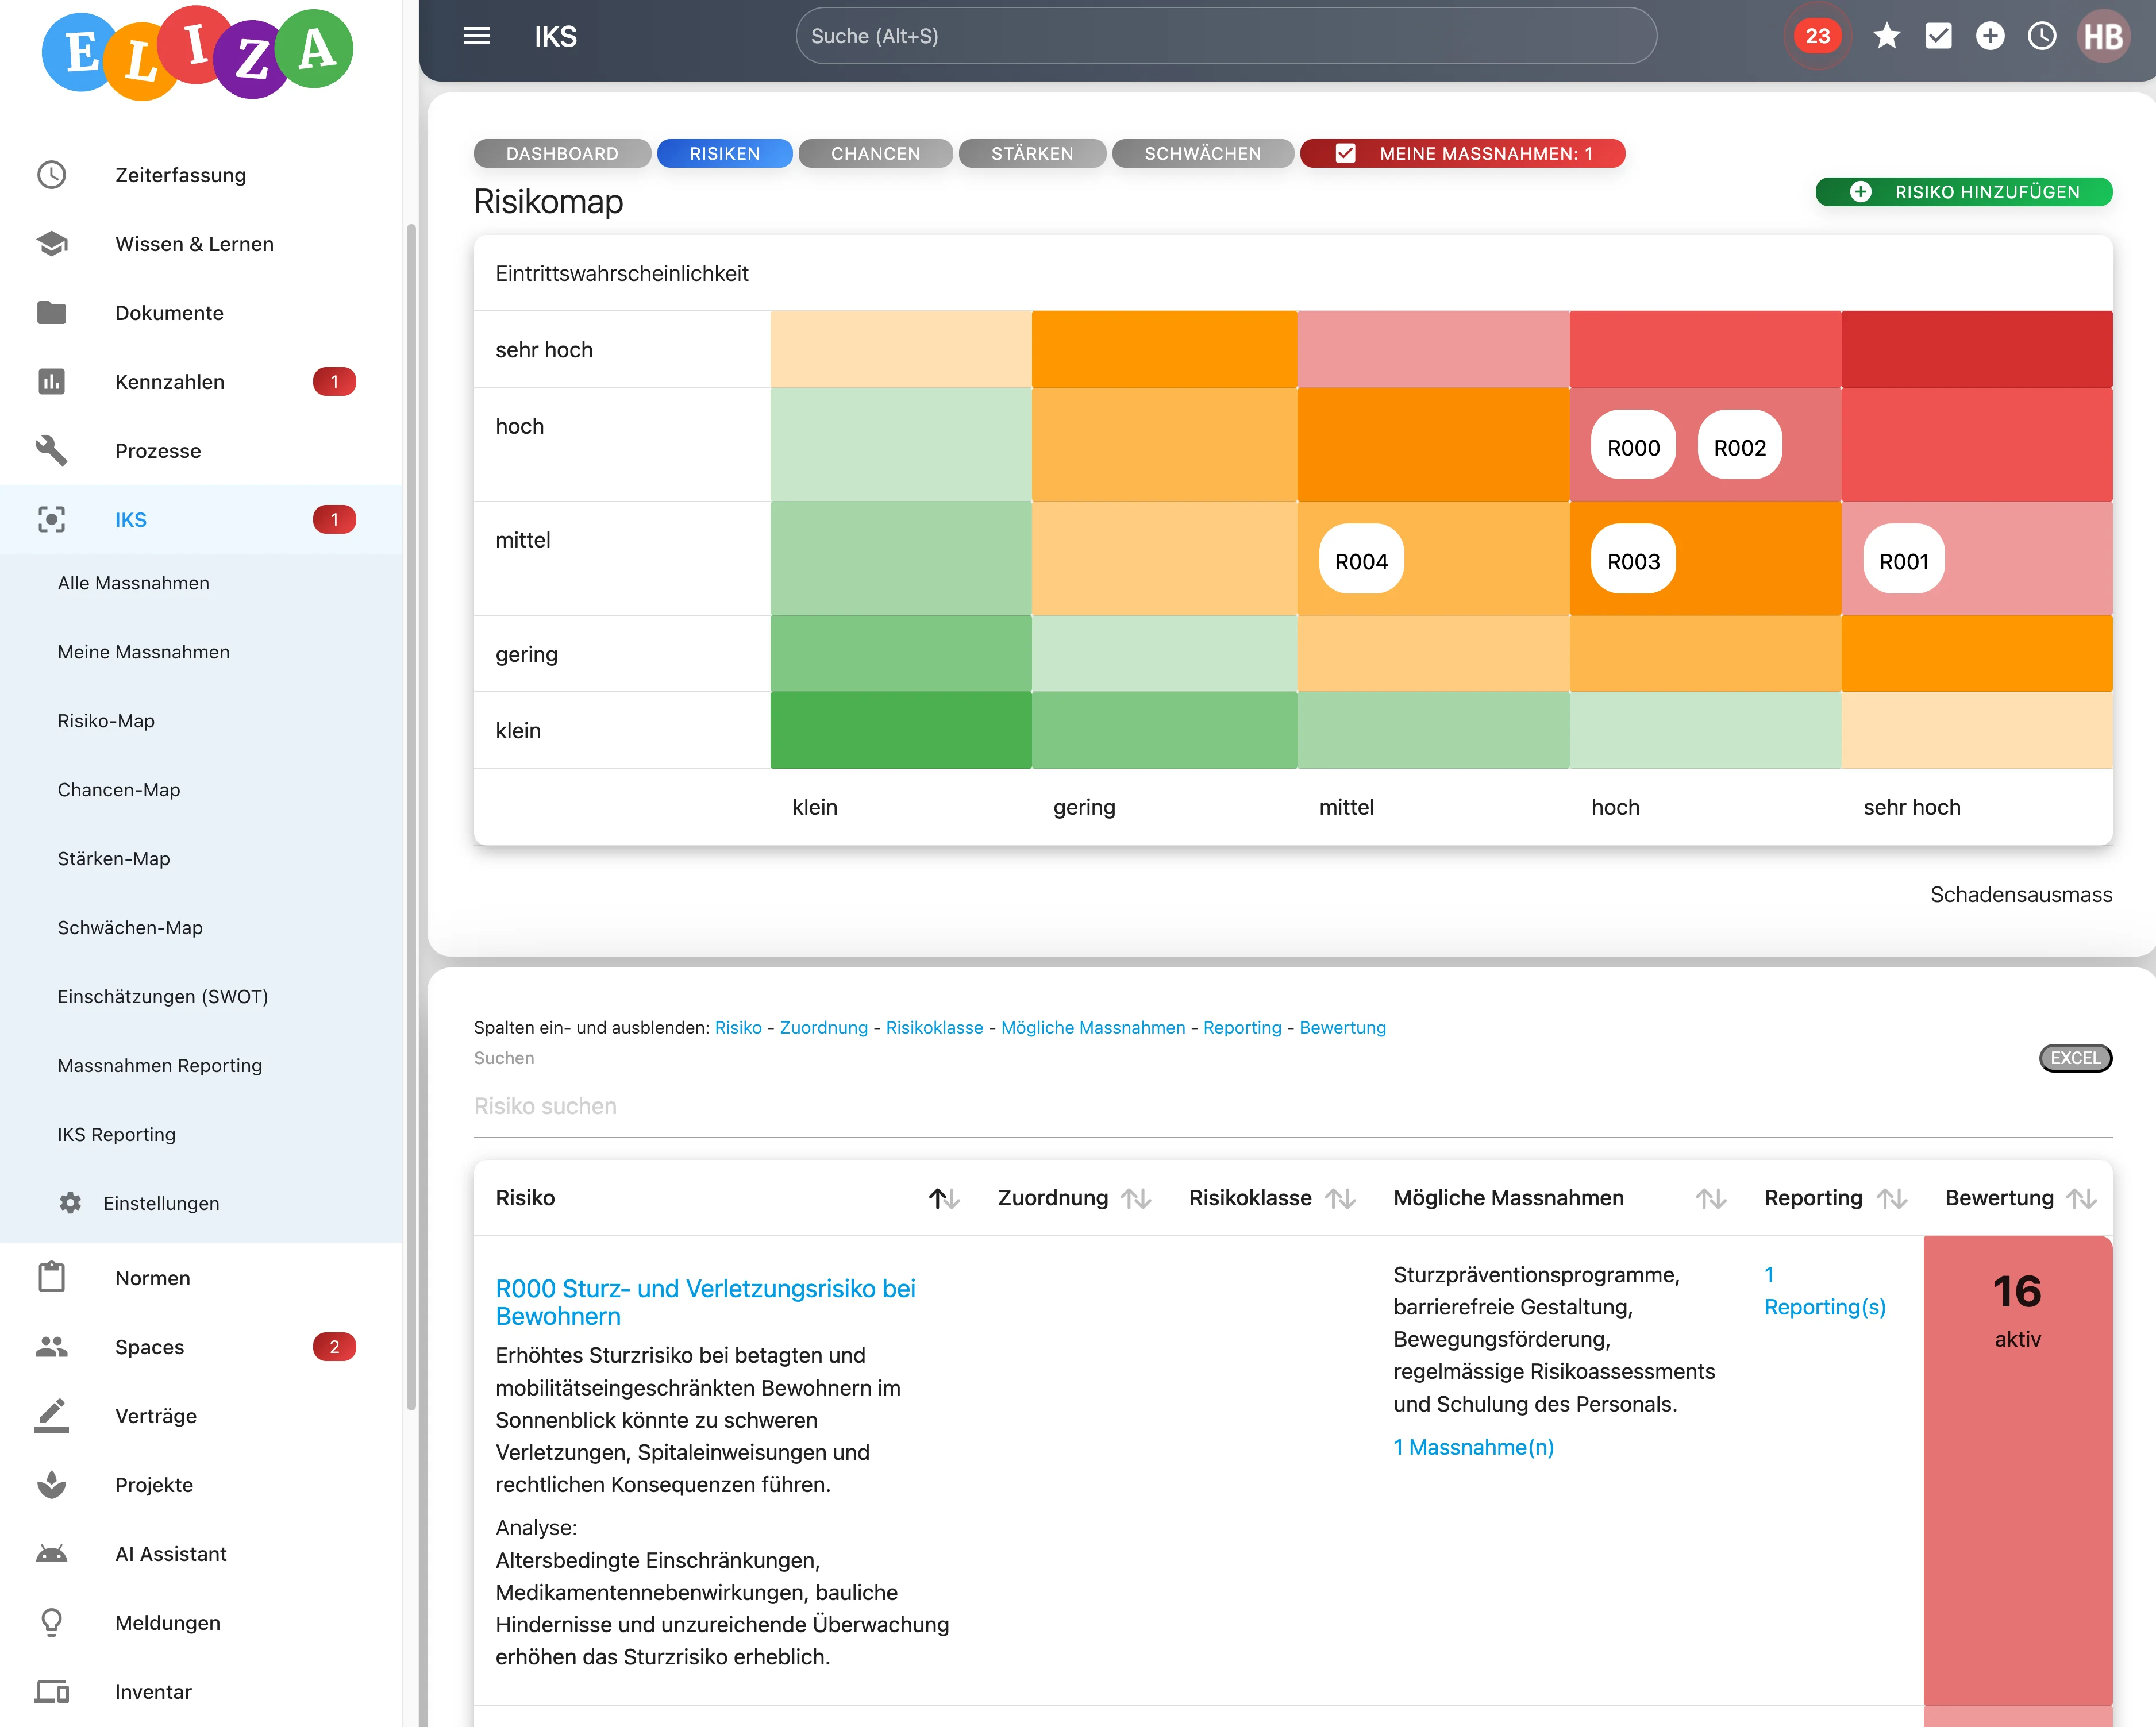Viewport: 2156px width, 1727px height.
Task: Toggle the Meine Massnahmen checkbox filter
Action: tap(1346, 153)
